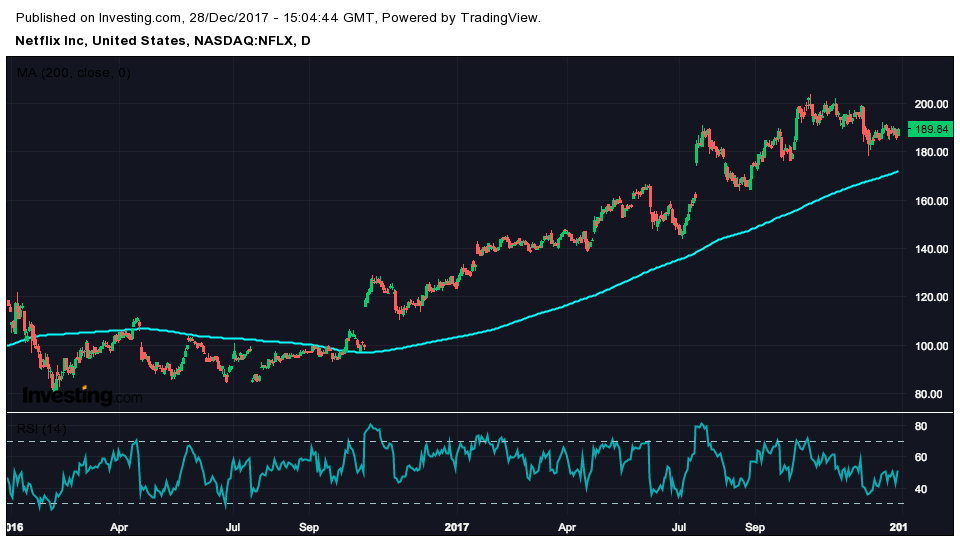
Task: Click the 180.00 price axis label
Action: click(x=931, y=152)
